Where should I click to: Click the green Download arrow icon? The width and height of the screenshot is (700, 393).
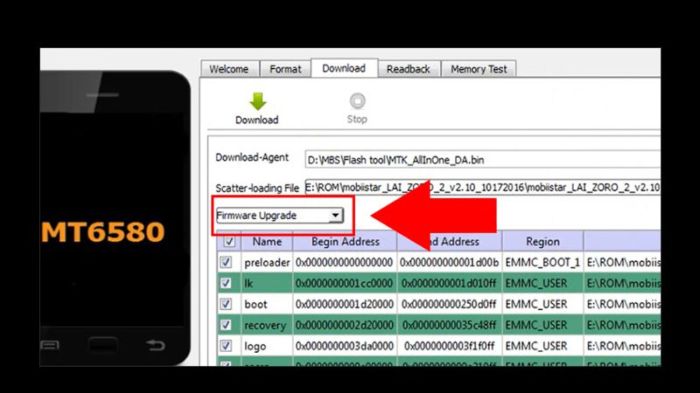point(258,101)
